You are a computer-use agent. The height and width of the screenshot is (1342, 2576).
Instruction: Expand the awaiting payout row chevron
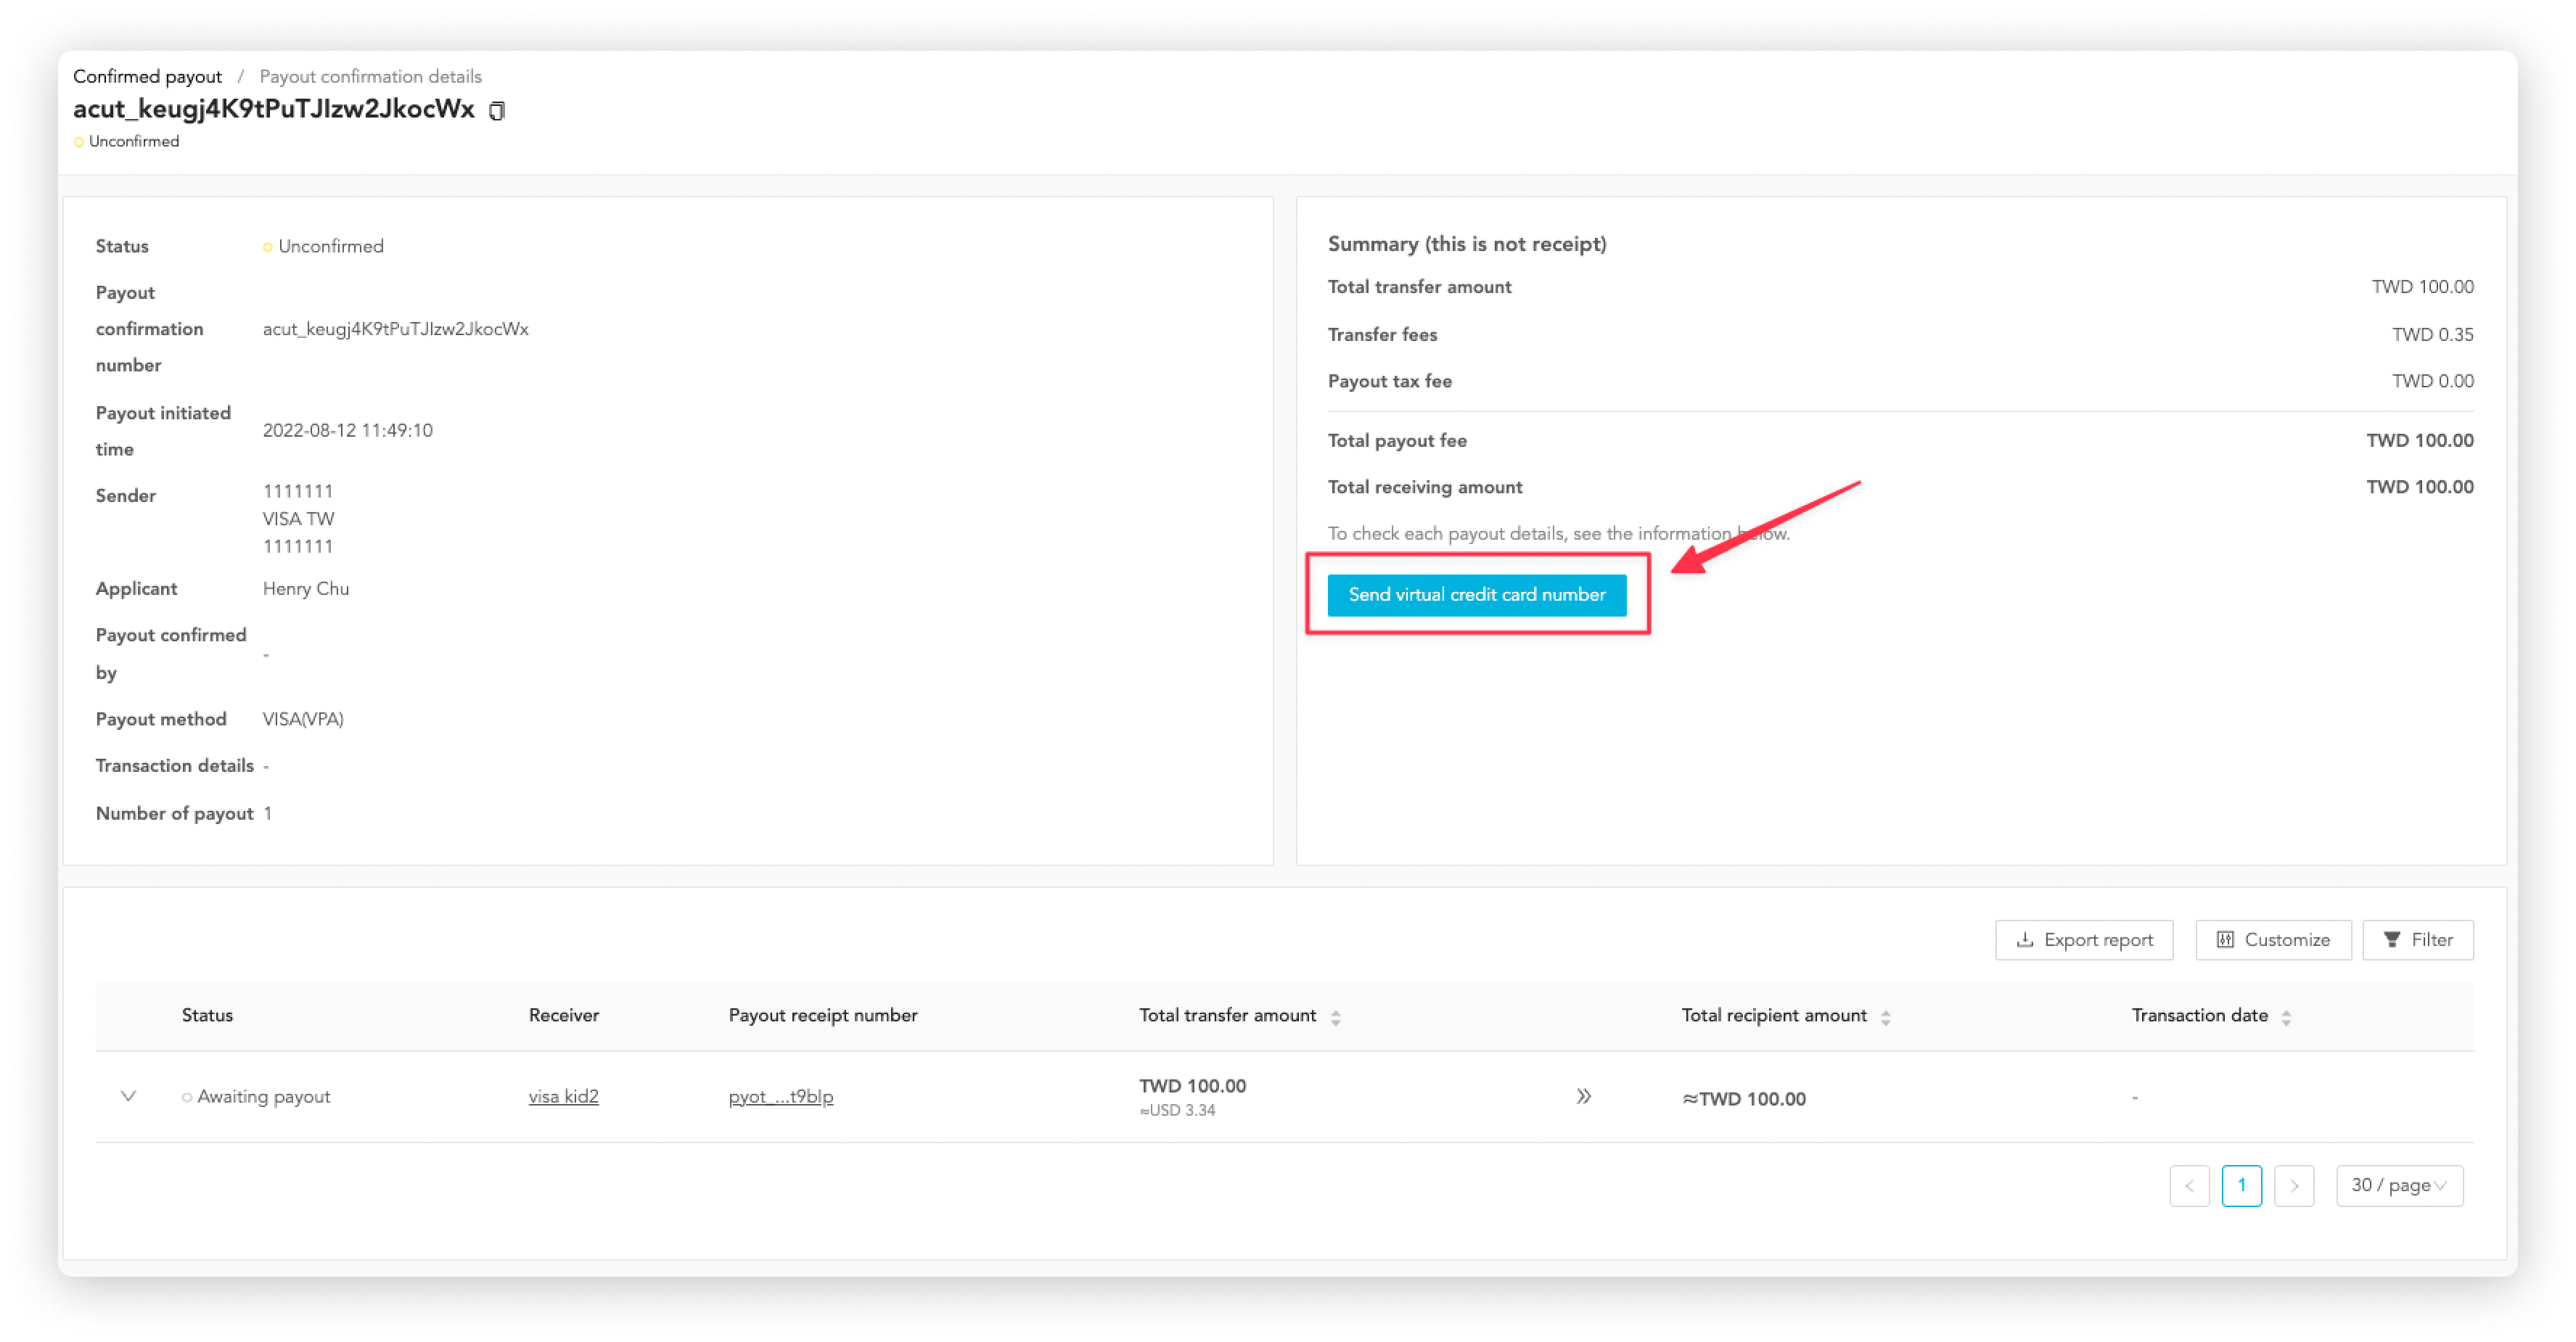pos(128,1095)
